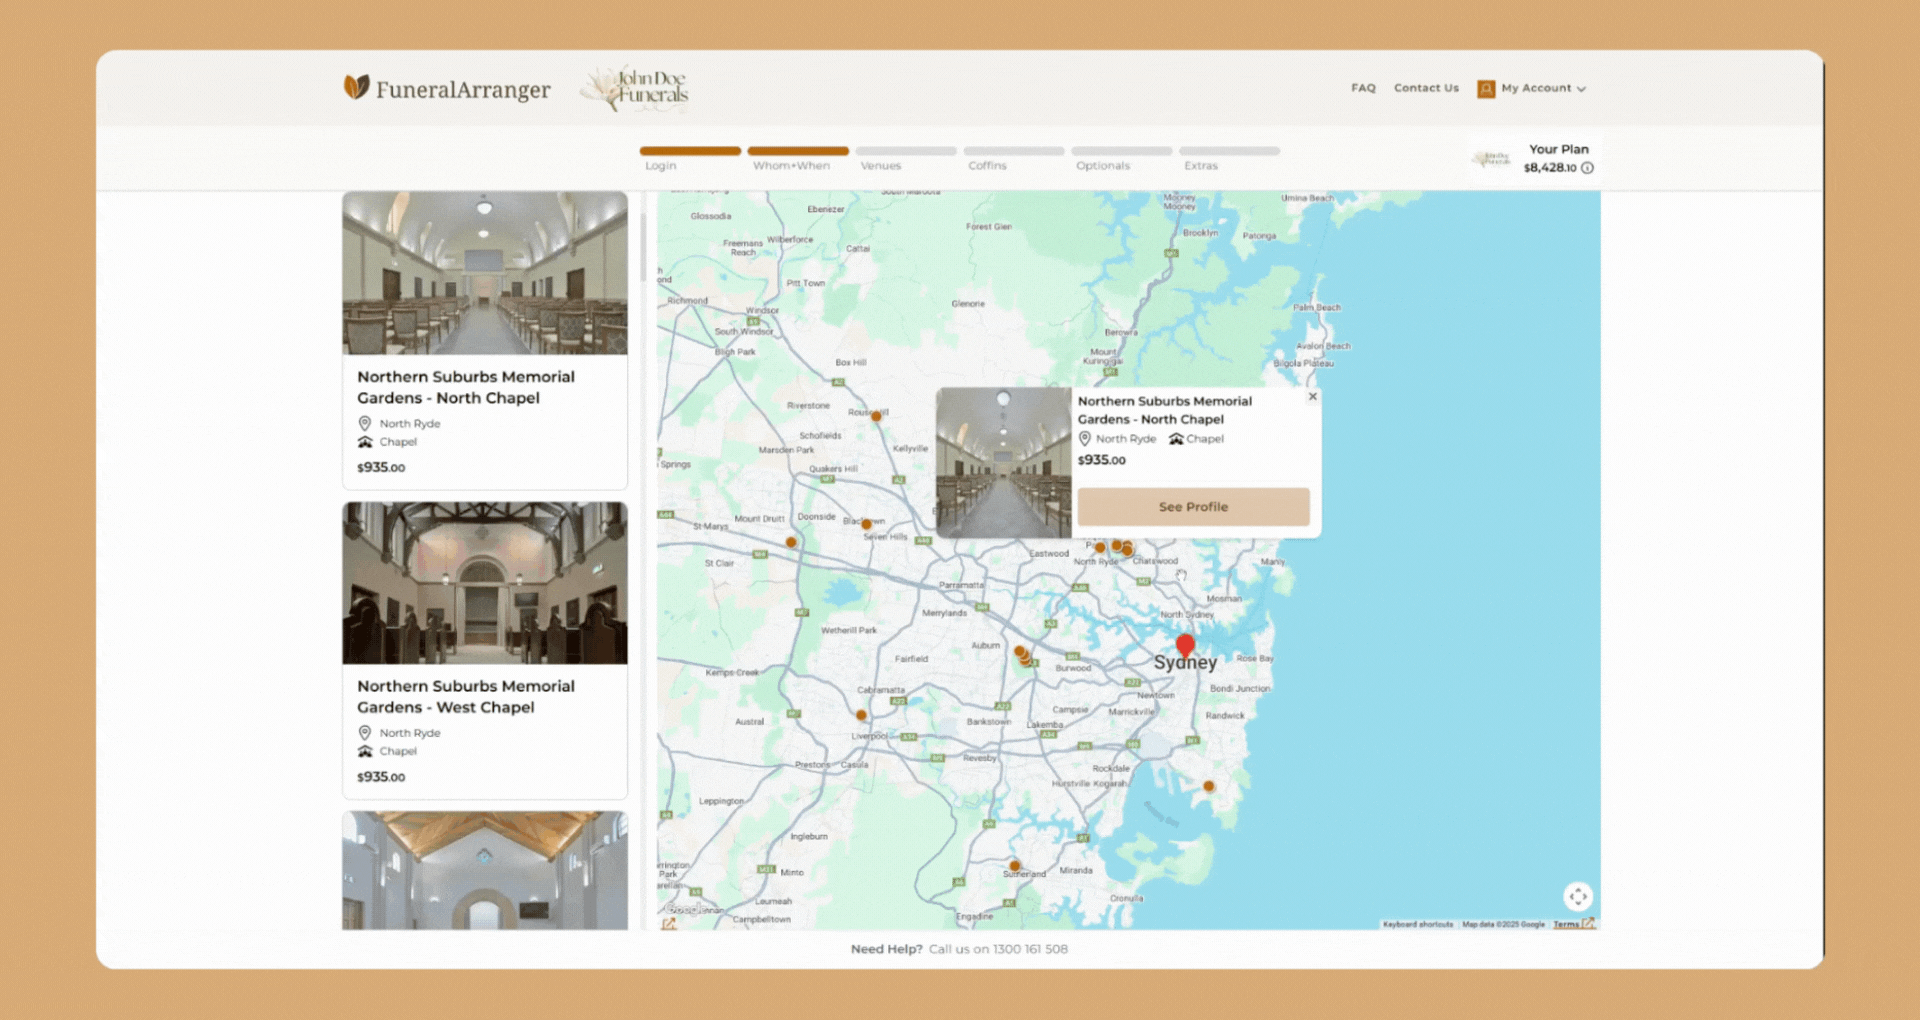This screenshot has height=1020, width=1920.
Task: Go to the Coffins step
Action: point(1013,158)
